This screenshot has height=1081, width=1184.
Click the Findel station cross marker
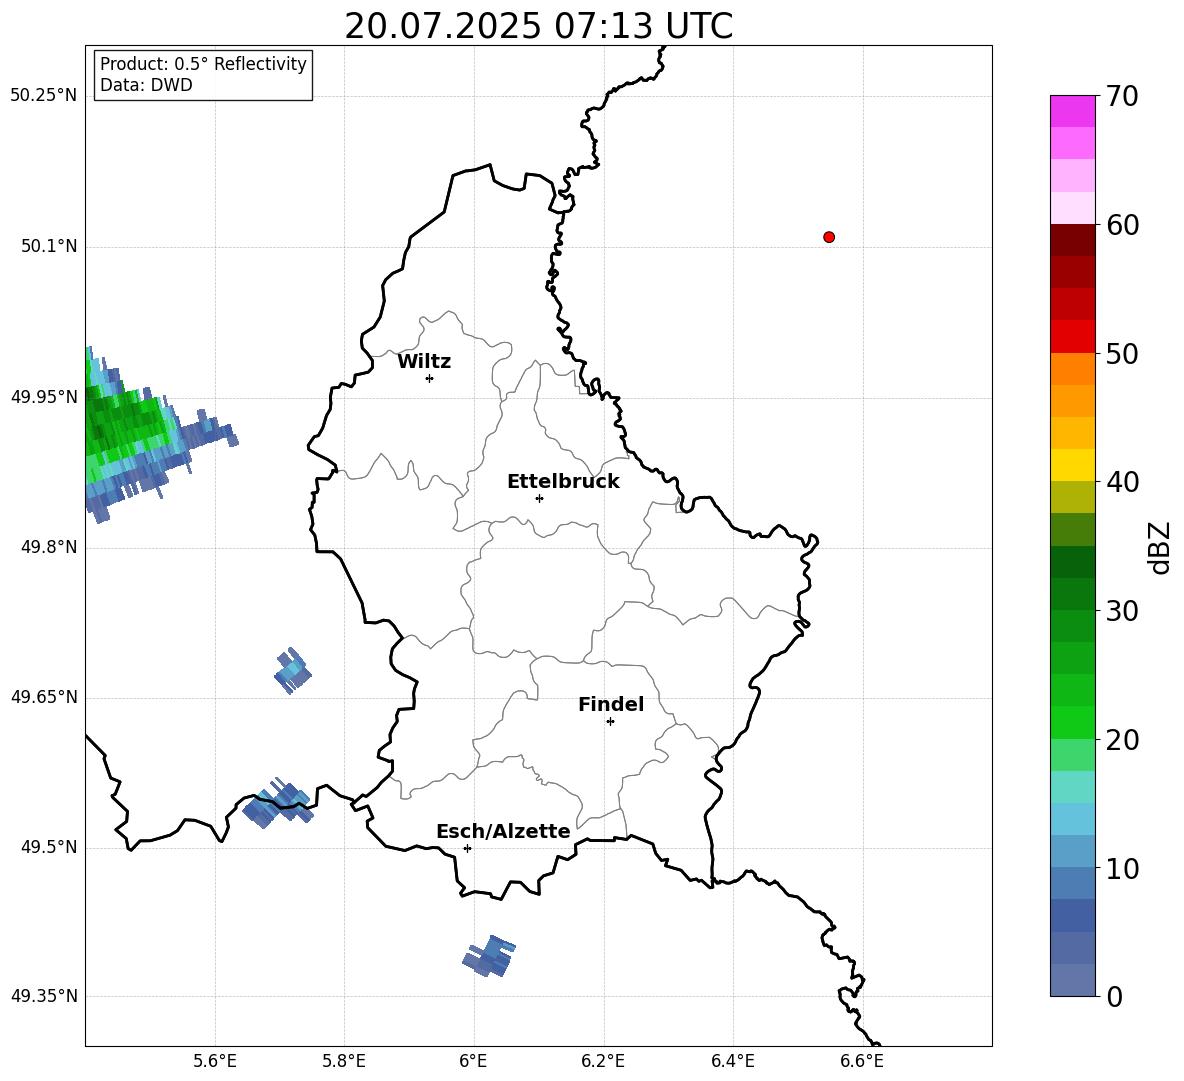(x=610, y=722)
